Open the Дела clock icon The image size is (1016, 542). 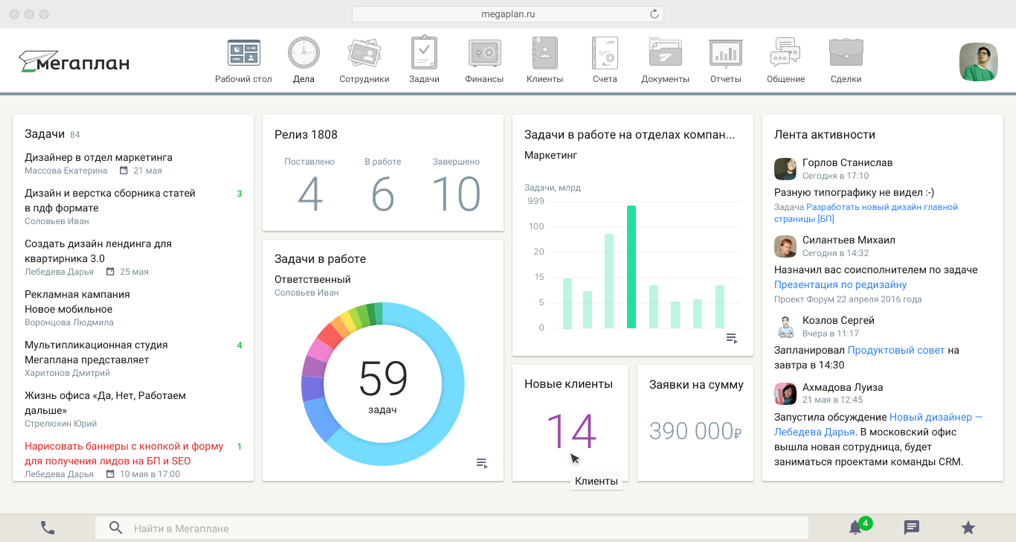tap(303, 54)
